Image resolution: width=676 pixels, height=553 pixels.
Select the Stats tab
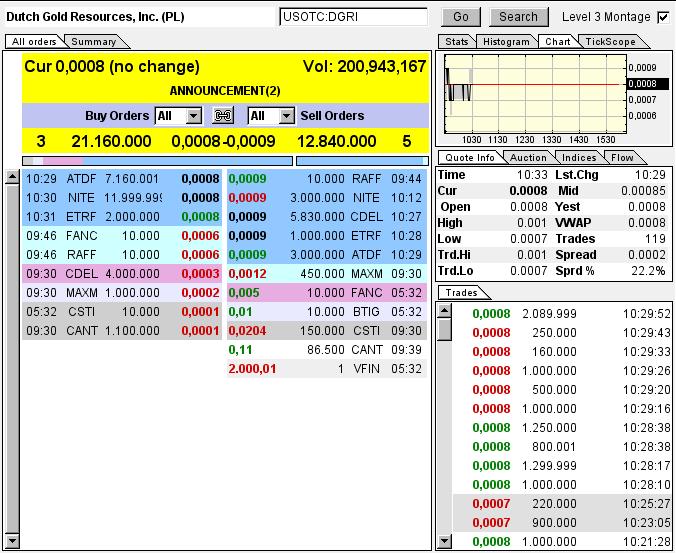[456, 42]
